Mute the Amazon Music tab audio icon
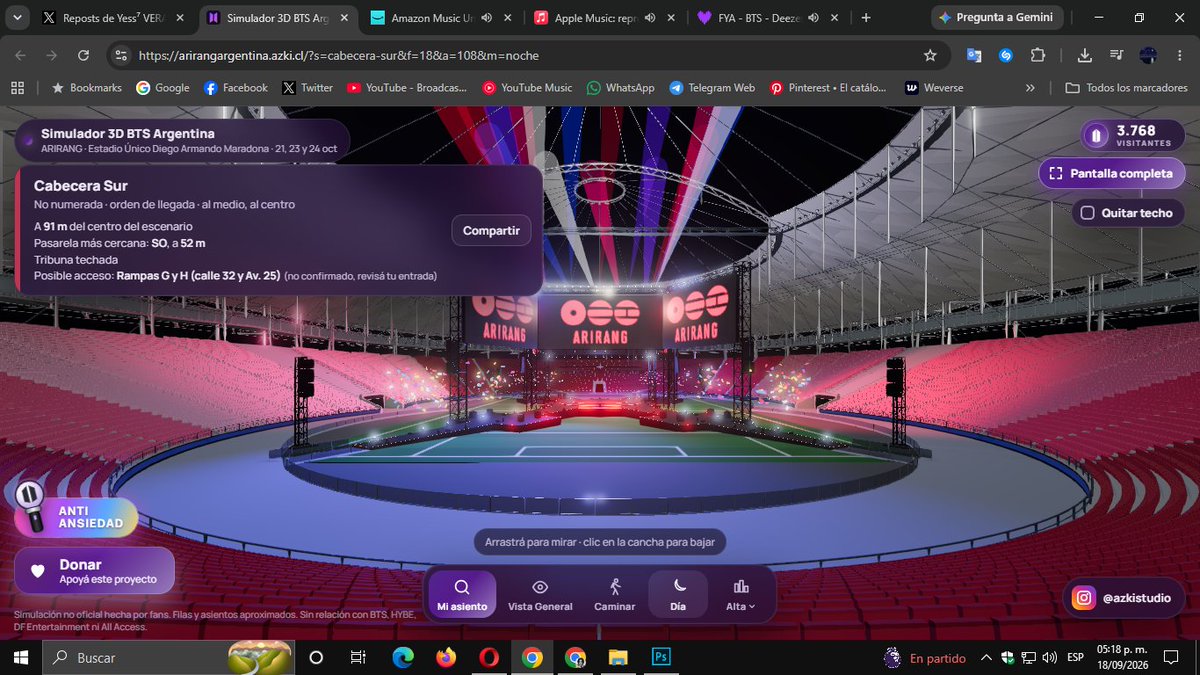The image size is (1200, 675). [485, 18]
